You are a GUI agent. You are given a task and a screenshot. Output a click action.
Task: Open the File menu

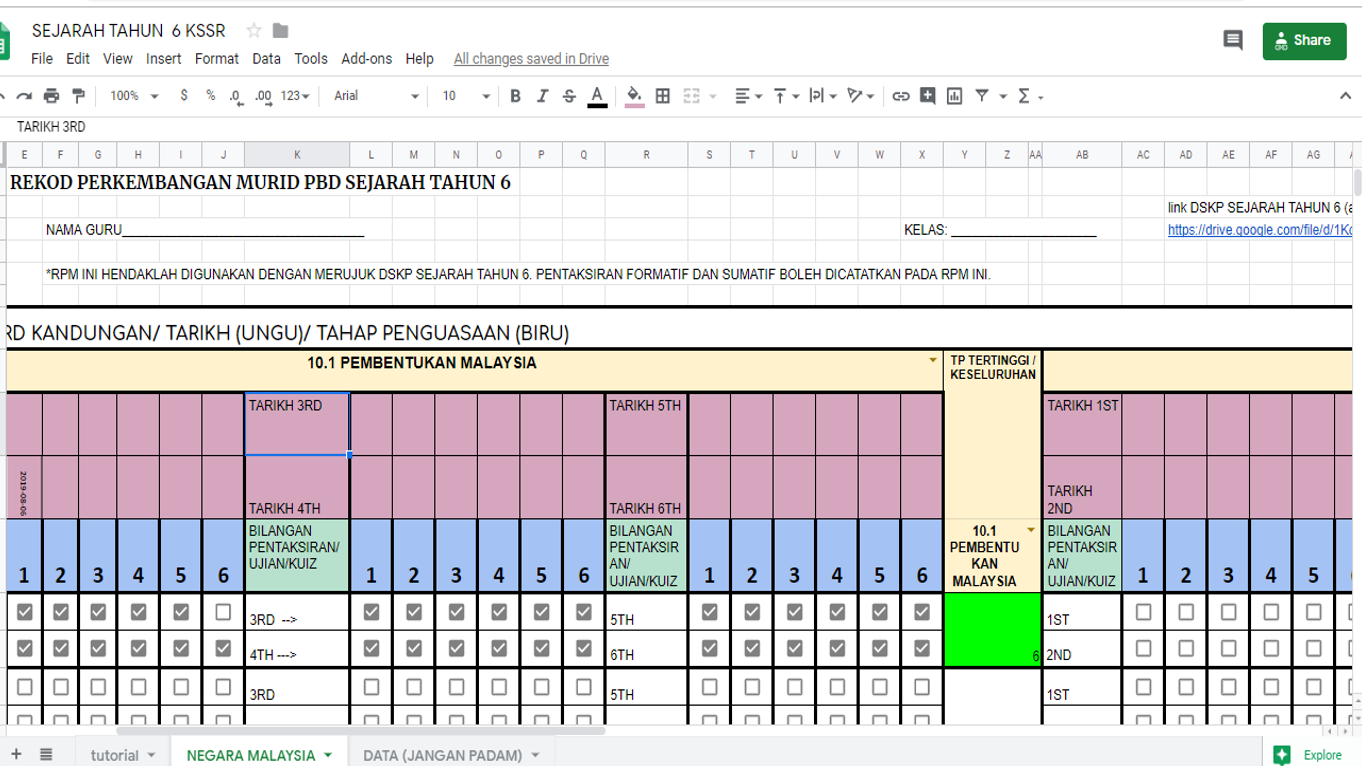(x=42, y=59)
